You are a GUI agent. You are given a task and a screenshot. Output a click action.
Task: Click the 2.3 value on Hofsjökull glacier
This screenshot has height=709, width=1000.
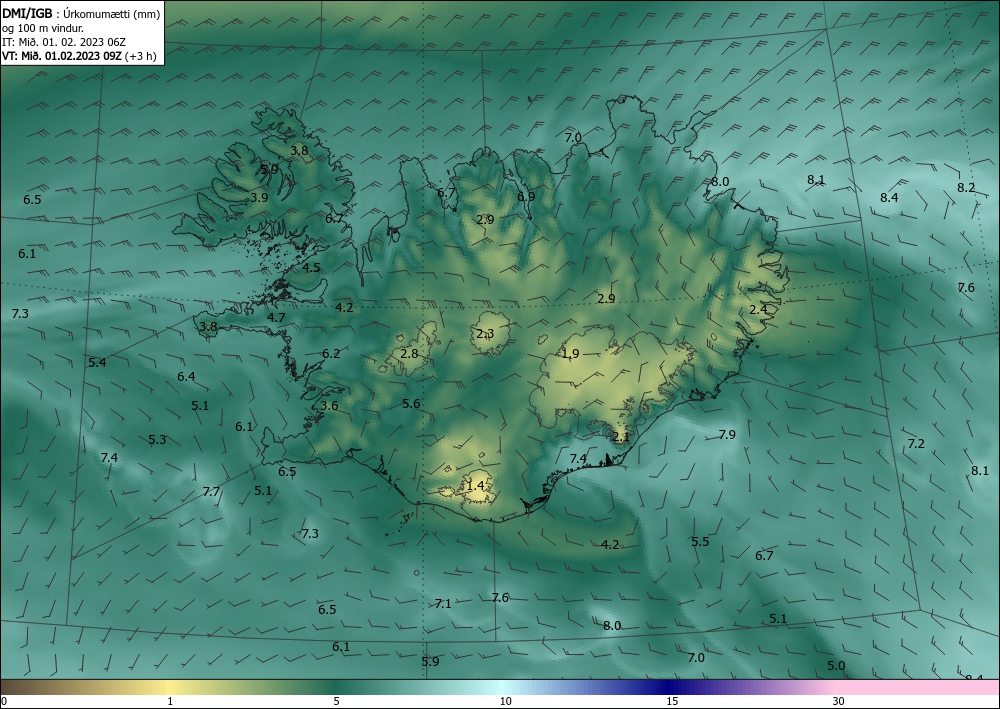pos(485,334)
